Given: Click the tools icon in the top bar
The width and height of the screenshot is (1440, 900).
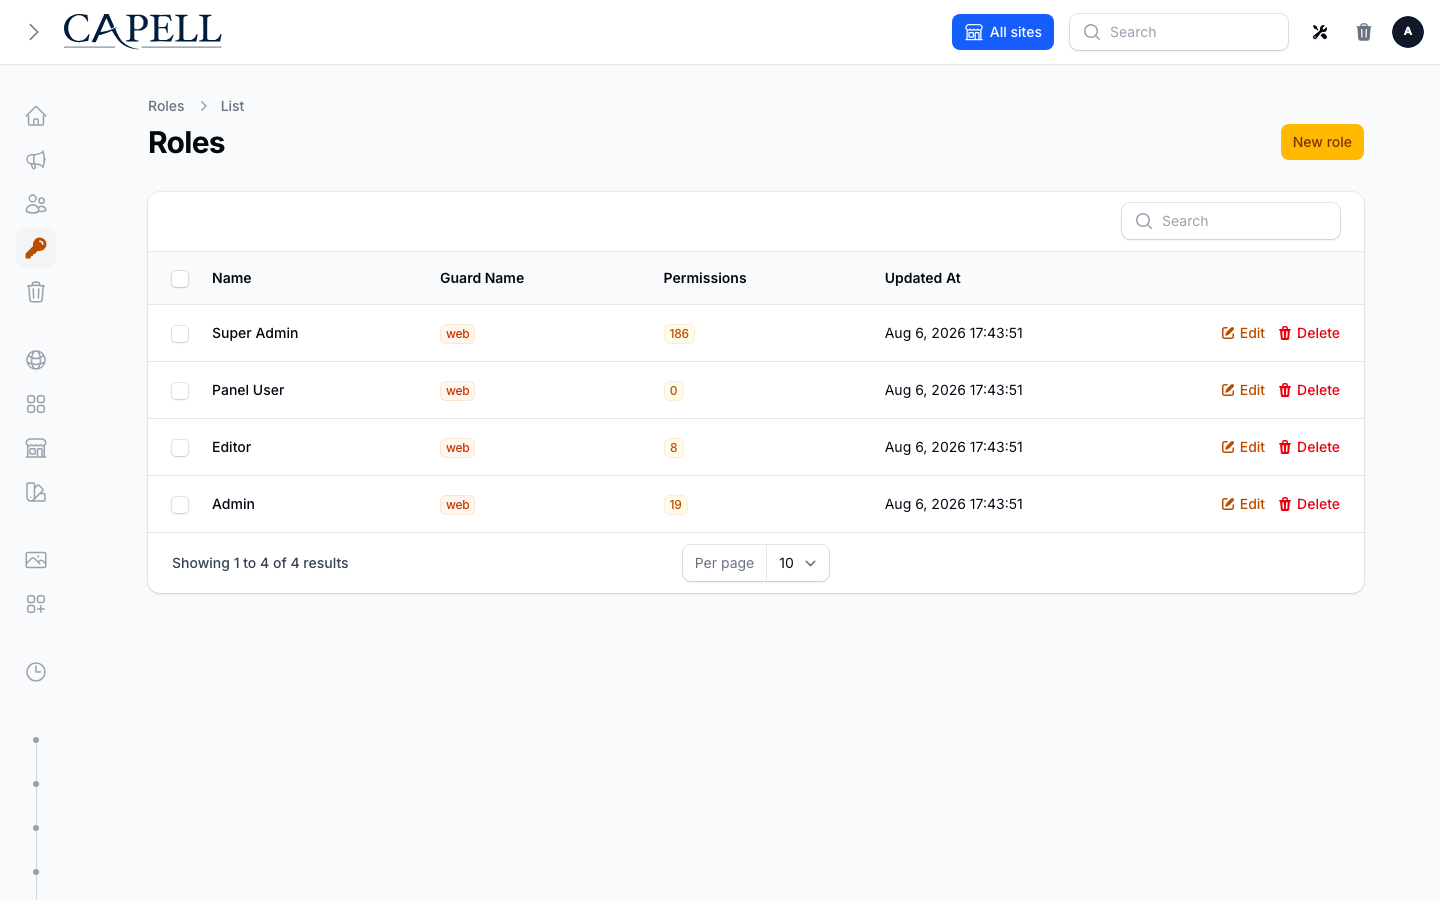Looking at the screenshot, I should (1320, 32).
